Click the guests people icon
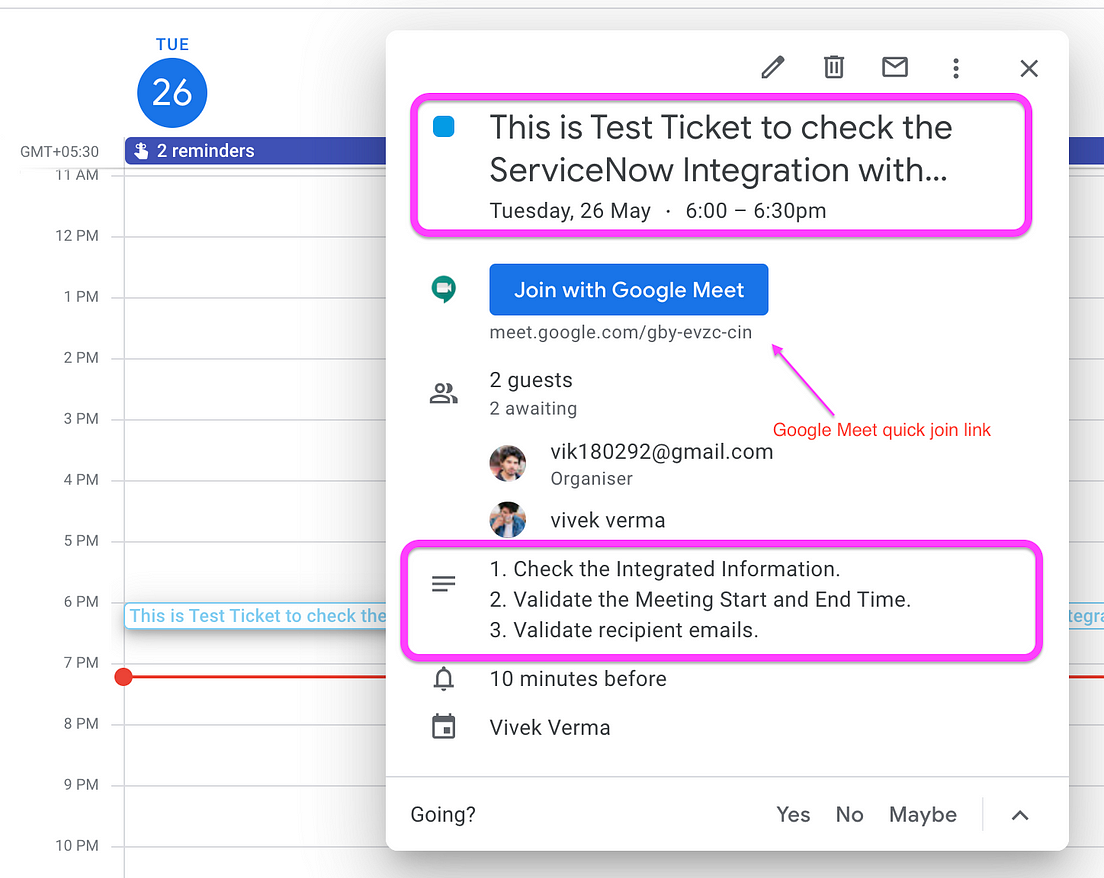This screenshot has height=878, width=1104. coord(444,393)
